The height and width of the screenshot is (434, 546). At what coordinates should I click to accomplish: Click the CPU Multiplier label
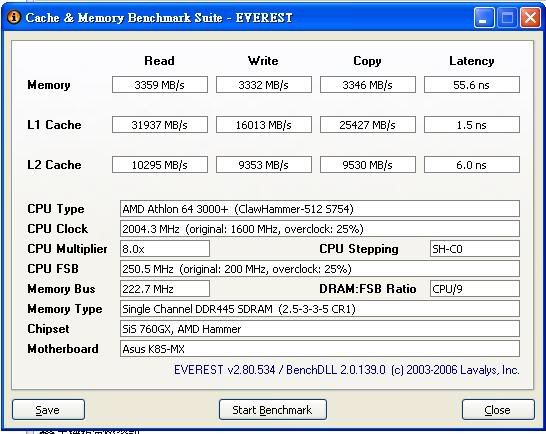coord(67,249)
